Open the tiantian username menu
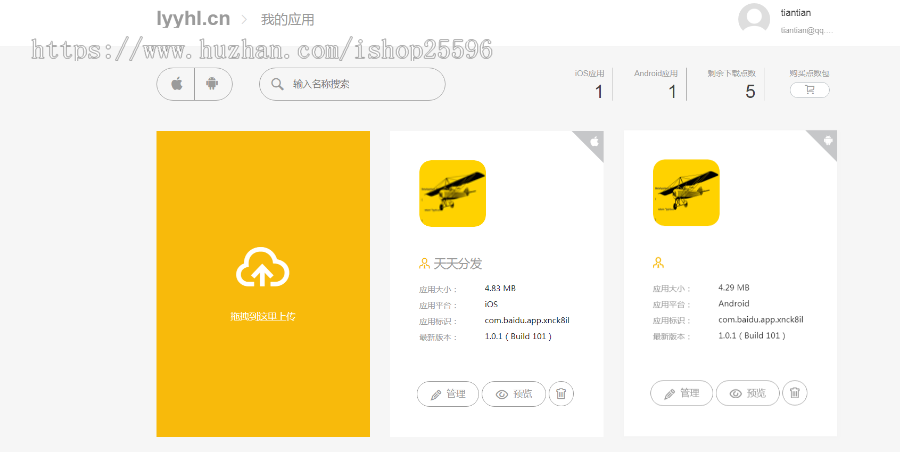900x452 pixels. point(796,13)
